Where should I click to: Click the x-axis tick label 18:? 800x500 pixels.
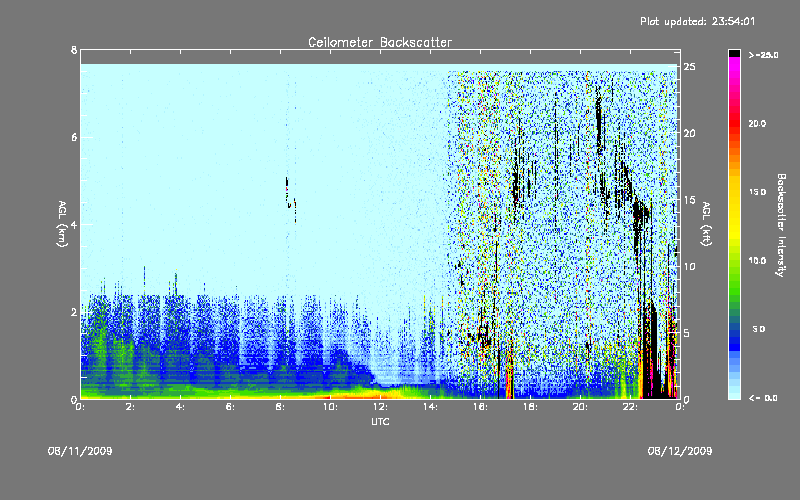530,407
